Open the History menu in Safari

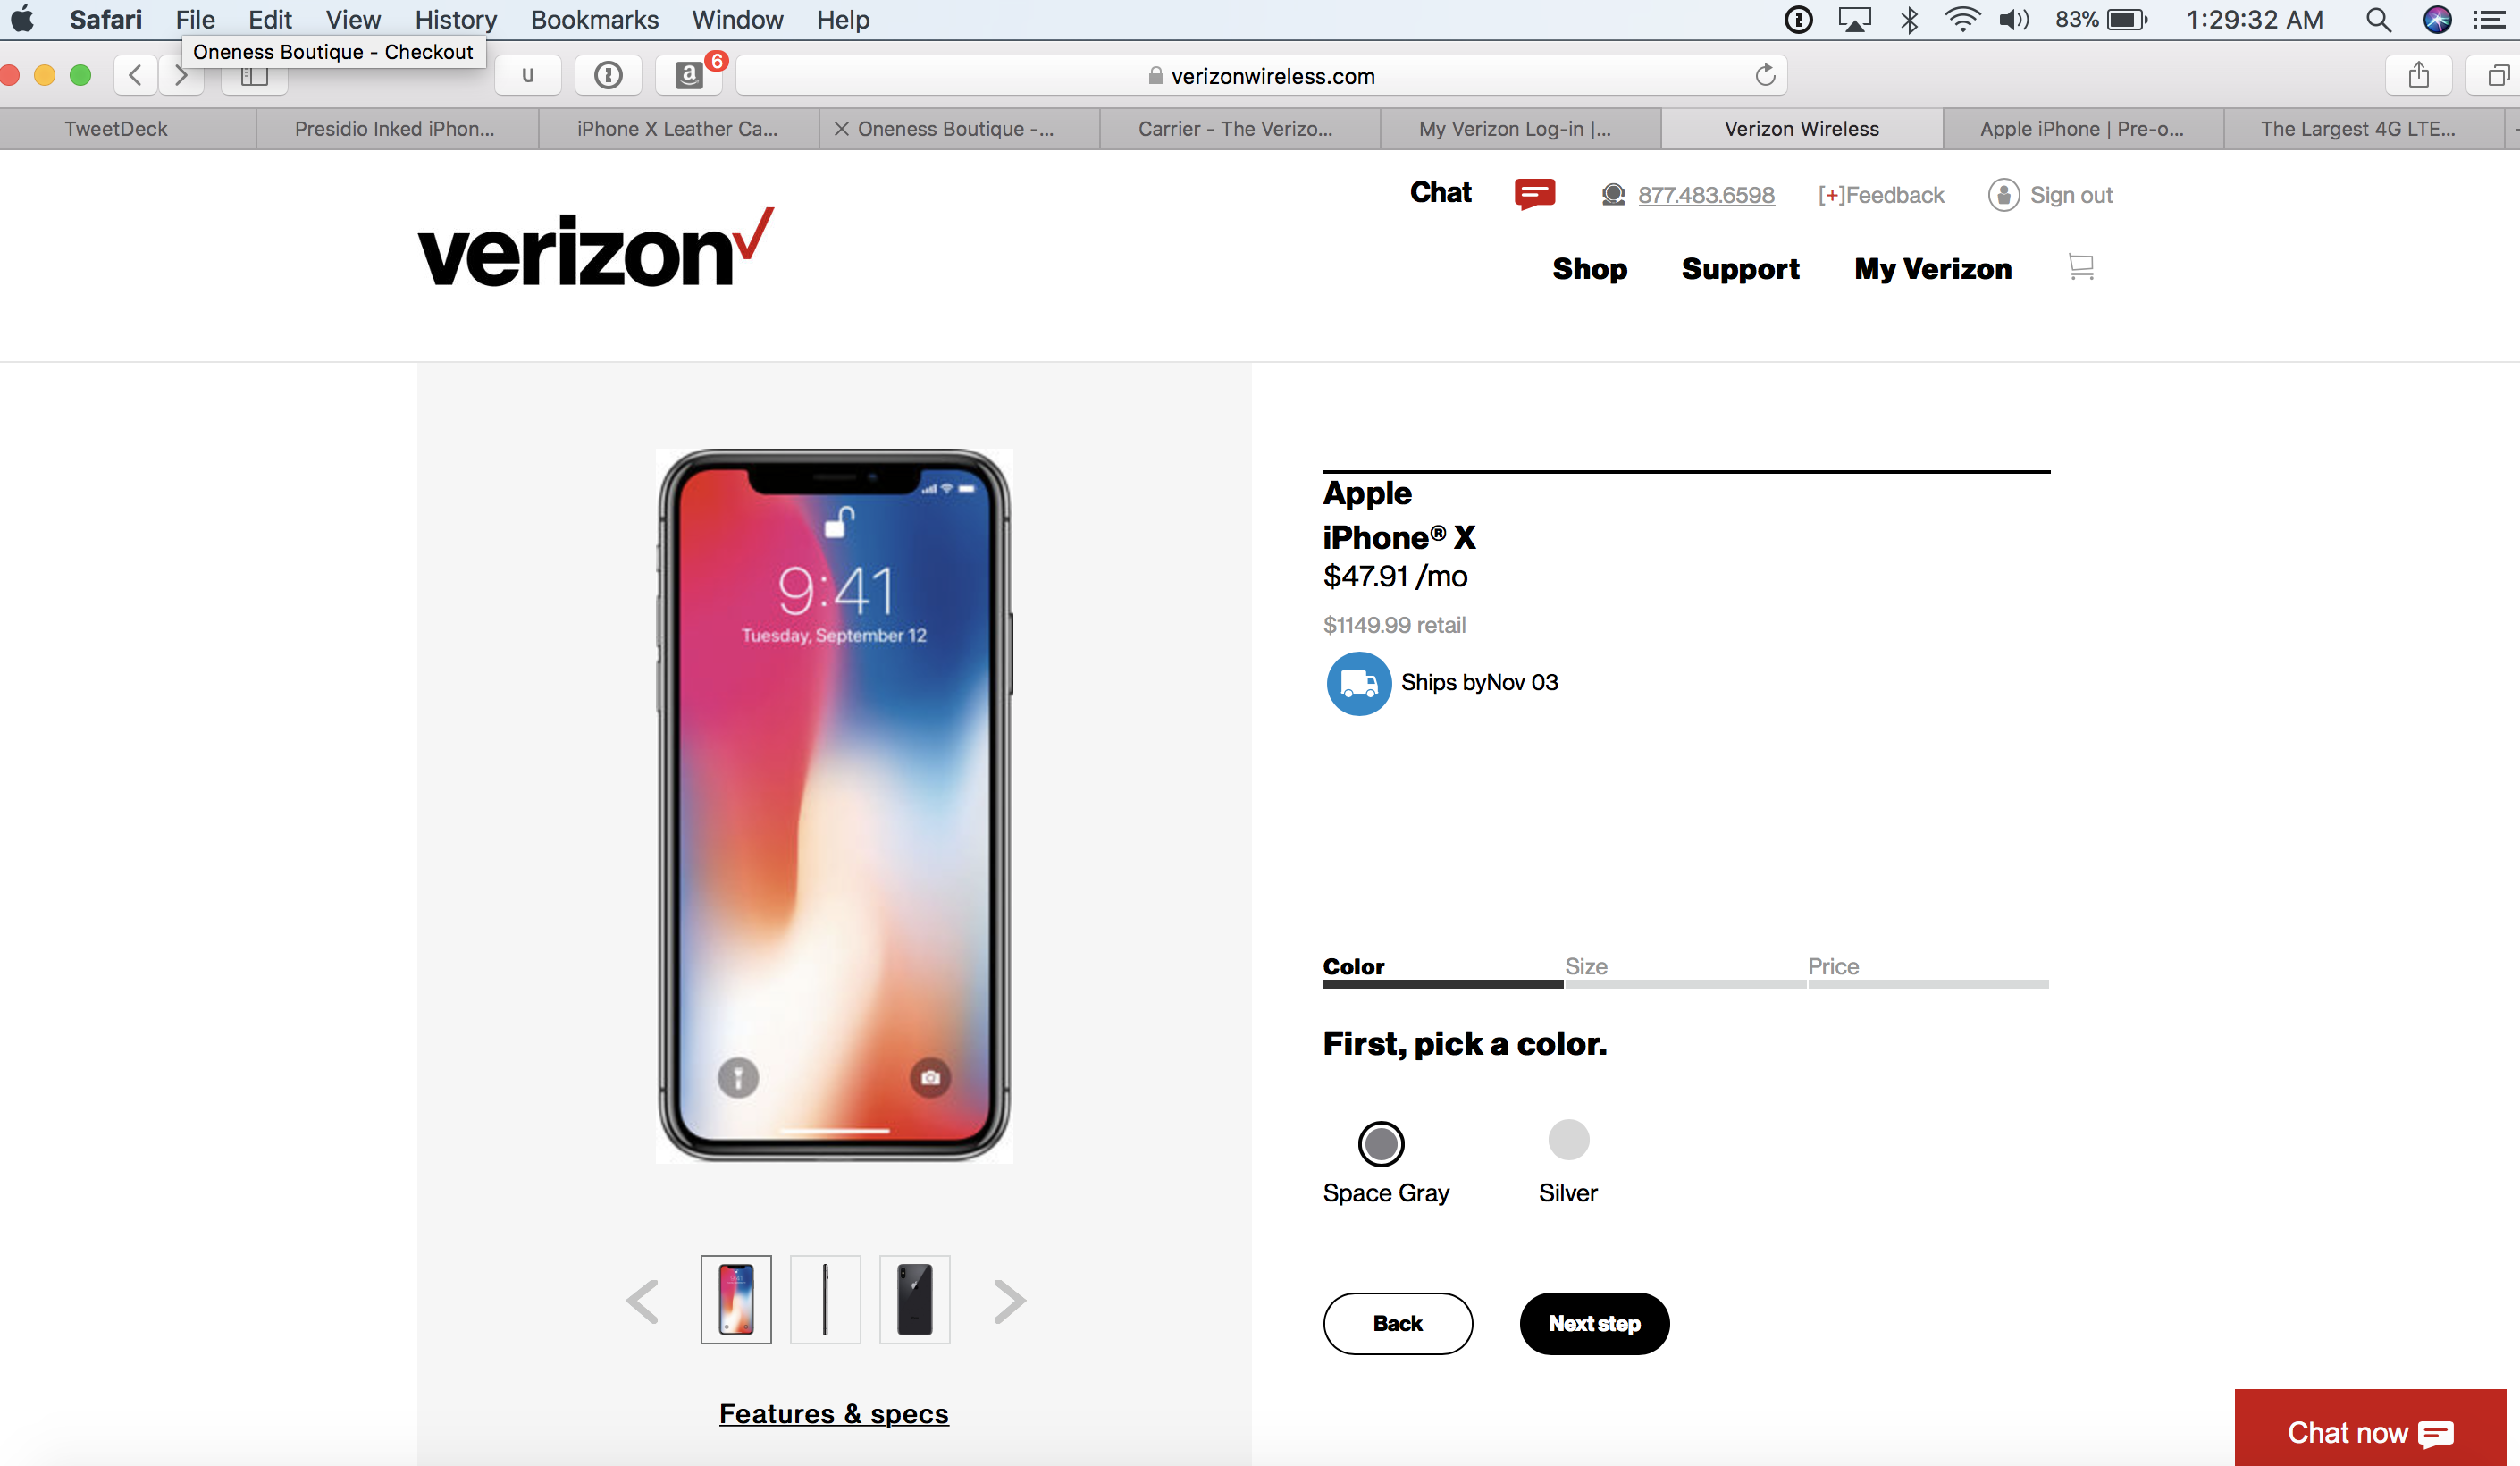click(x=455, y=20)
